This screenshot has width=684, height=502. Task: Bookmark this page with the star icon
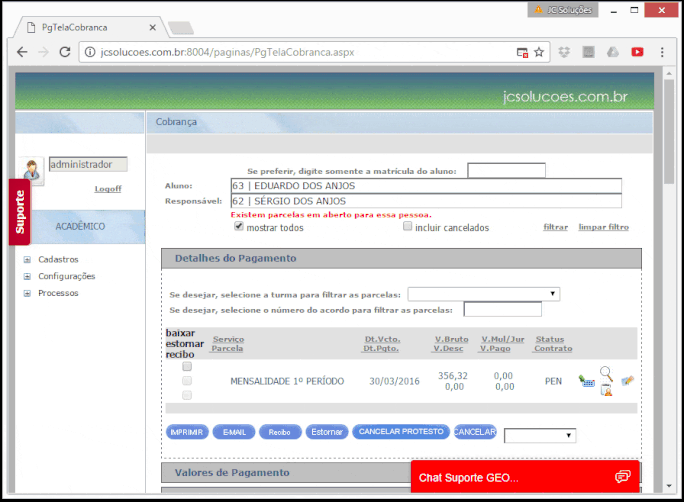[x=539, y=52]
